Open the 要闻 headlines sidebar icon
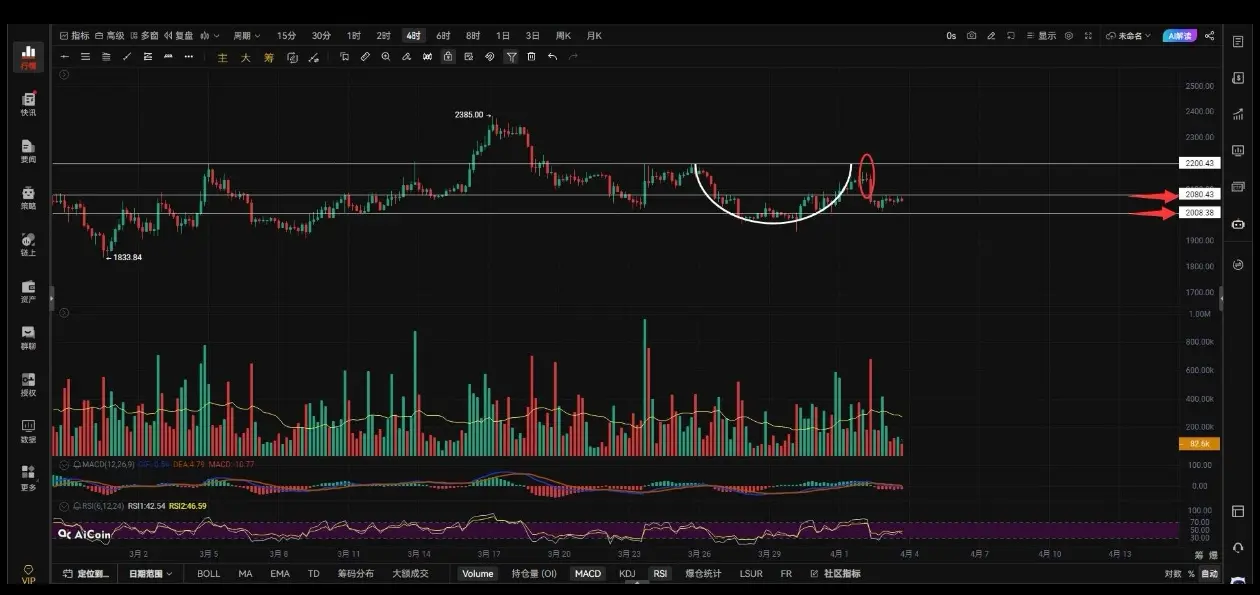 coord(28,151)
